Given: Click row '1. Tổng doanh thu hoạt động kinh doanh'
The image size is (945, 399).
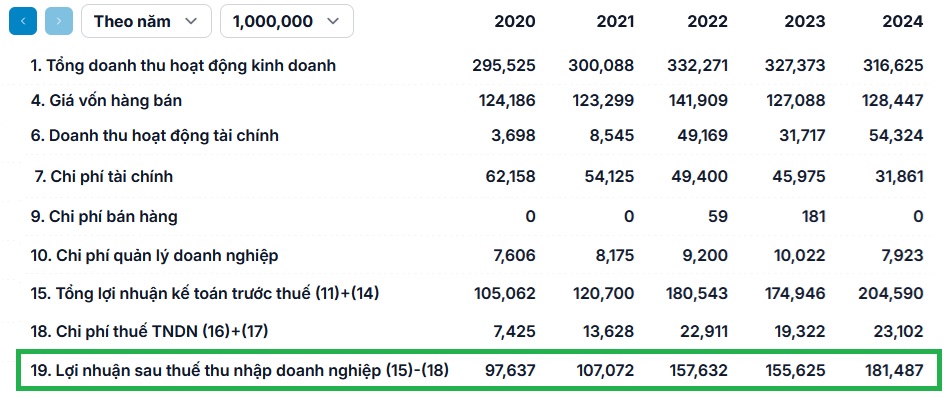Looking at the screenshot, I should (476, 65).
